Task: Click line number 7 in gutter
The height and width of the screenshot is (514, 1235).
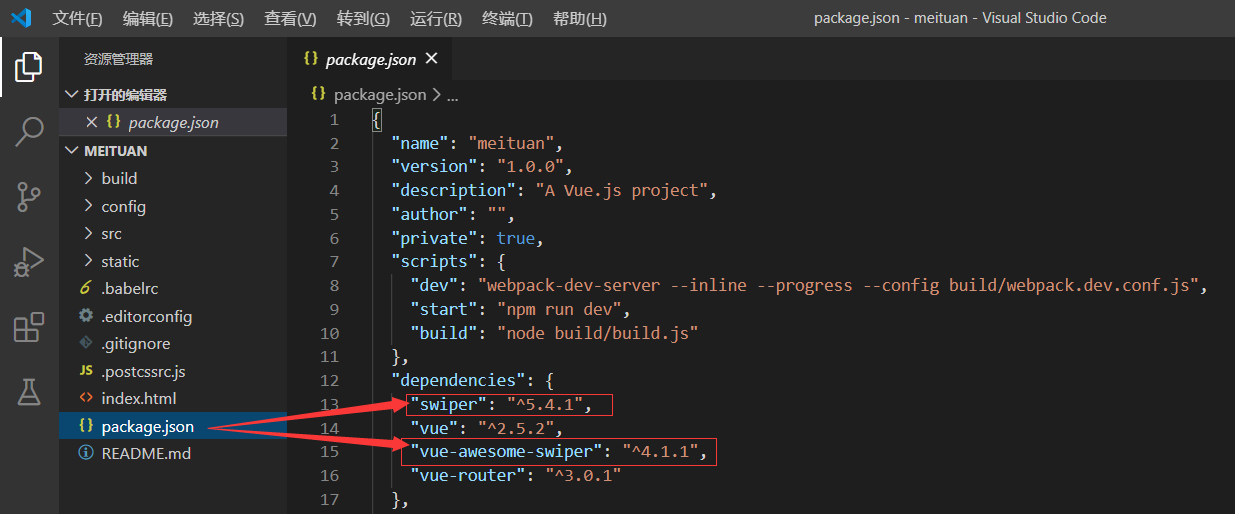Action: tap(334, 261)
